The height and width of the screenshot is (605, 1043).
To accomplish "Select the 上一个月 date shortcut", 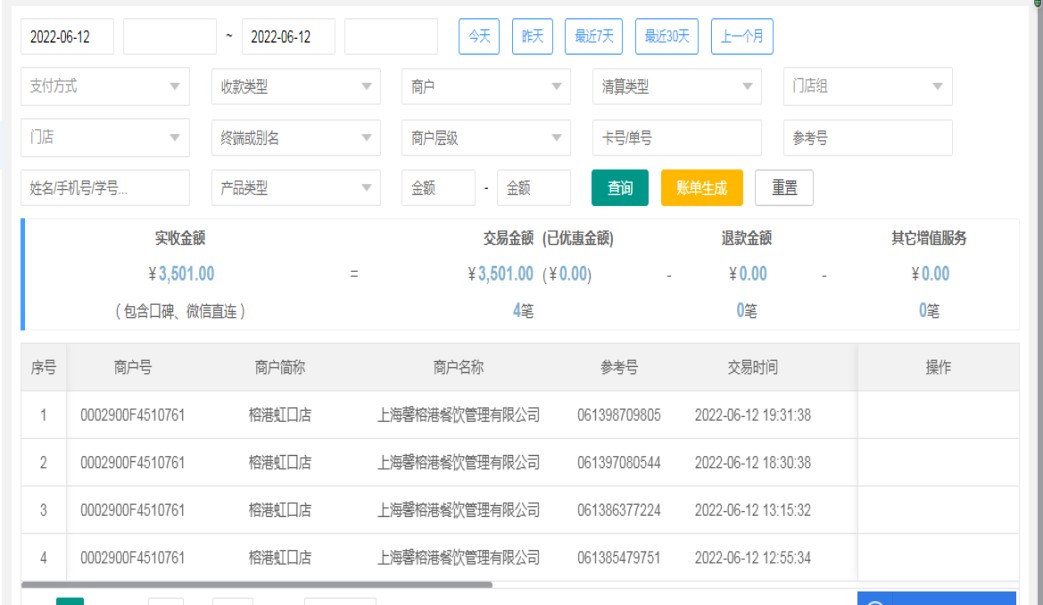I will [742, 37].
